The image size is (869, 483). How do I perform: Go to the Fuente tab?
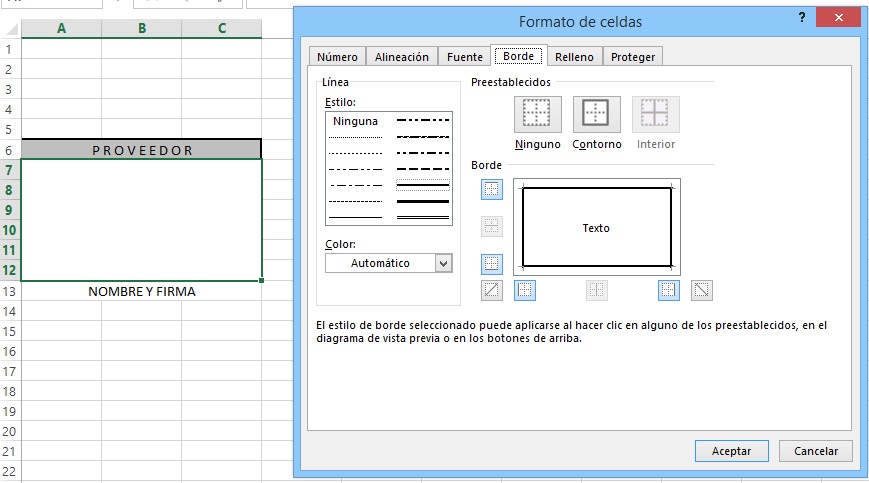tap(464, 57)
